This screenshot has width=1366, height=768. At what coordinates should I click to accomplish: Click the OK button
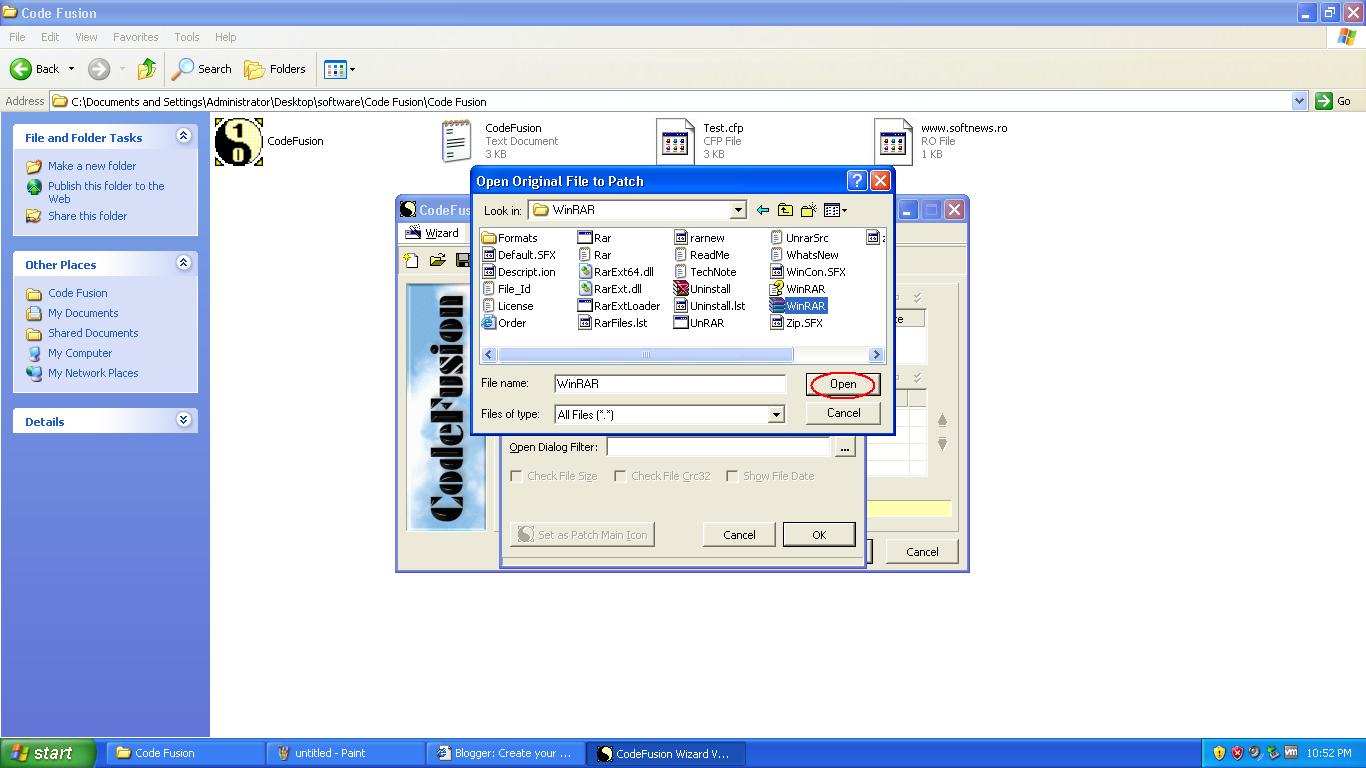(x=819, y=535)
